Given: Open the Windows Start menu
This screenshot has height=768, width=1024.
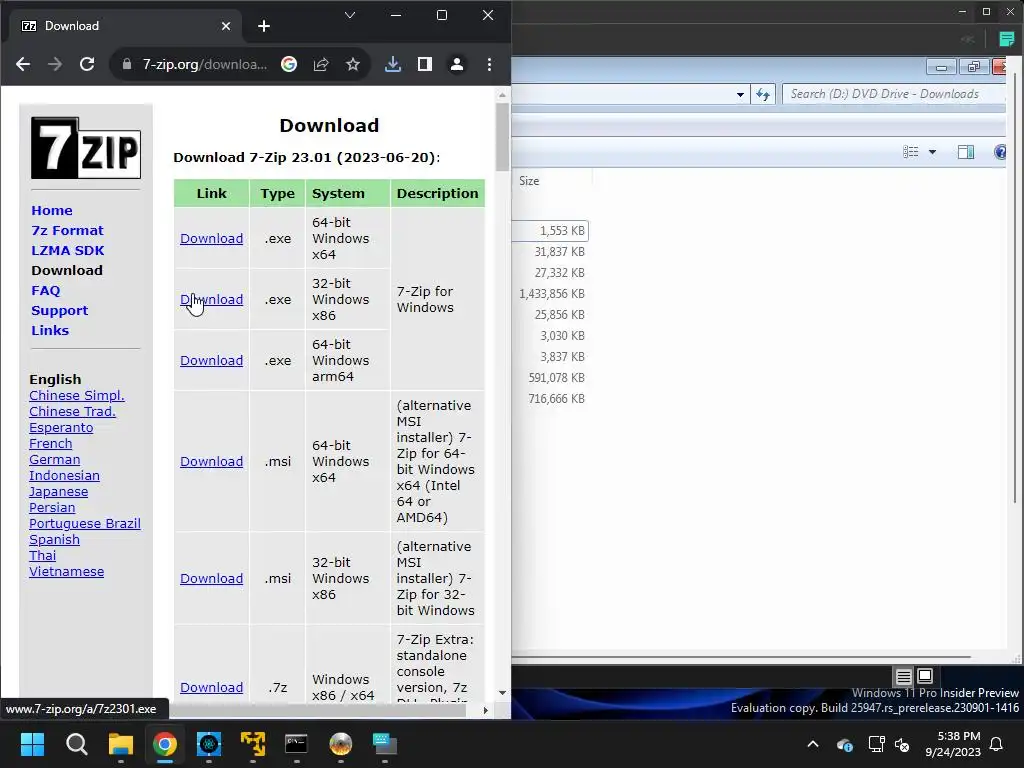Looking at the screenshot, I should pos(32,744).
